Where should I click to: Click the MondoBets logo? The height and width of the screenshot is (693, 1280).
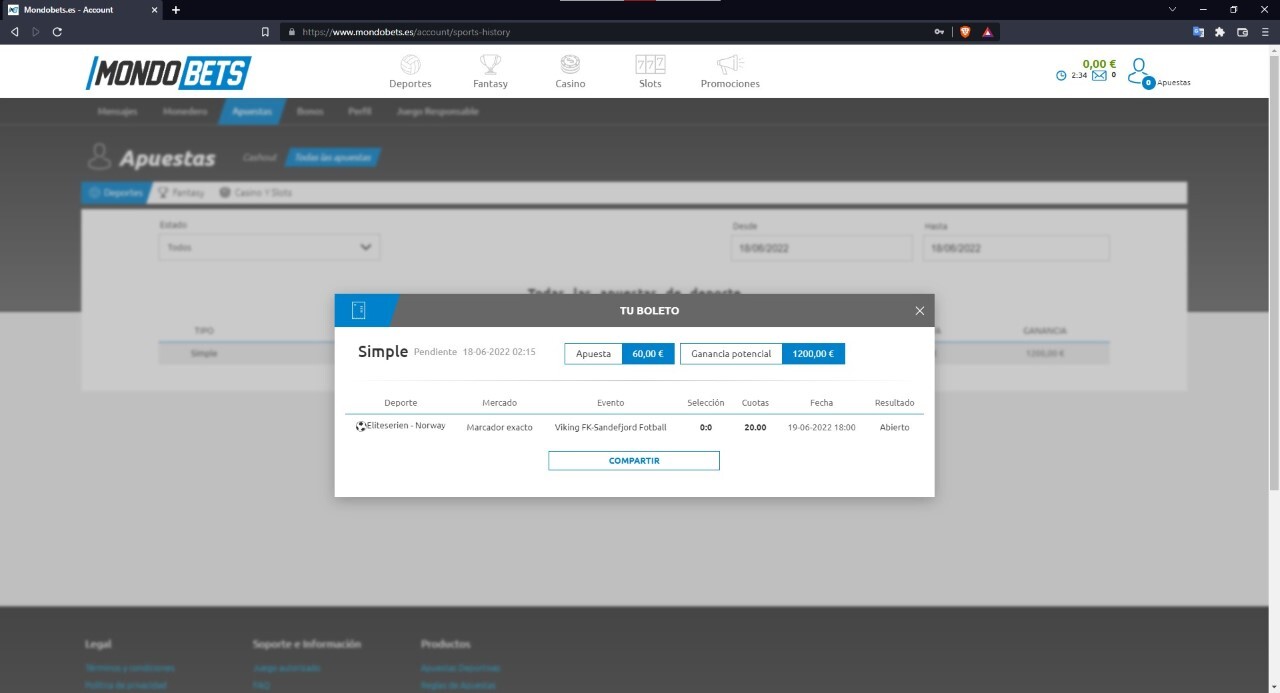(x=168, y=73)
